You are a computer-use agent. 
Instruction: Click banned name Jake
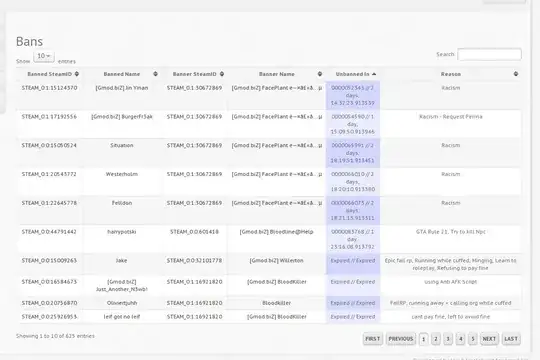(122, 261)
